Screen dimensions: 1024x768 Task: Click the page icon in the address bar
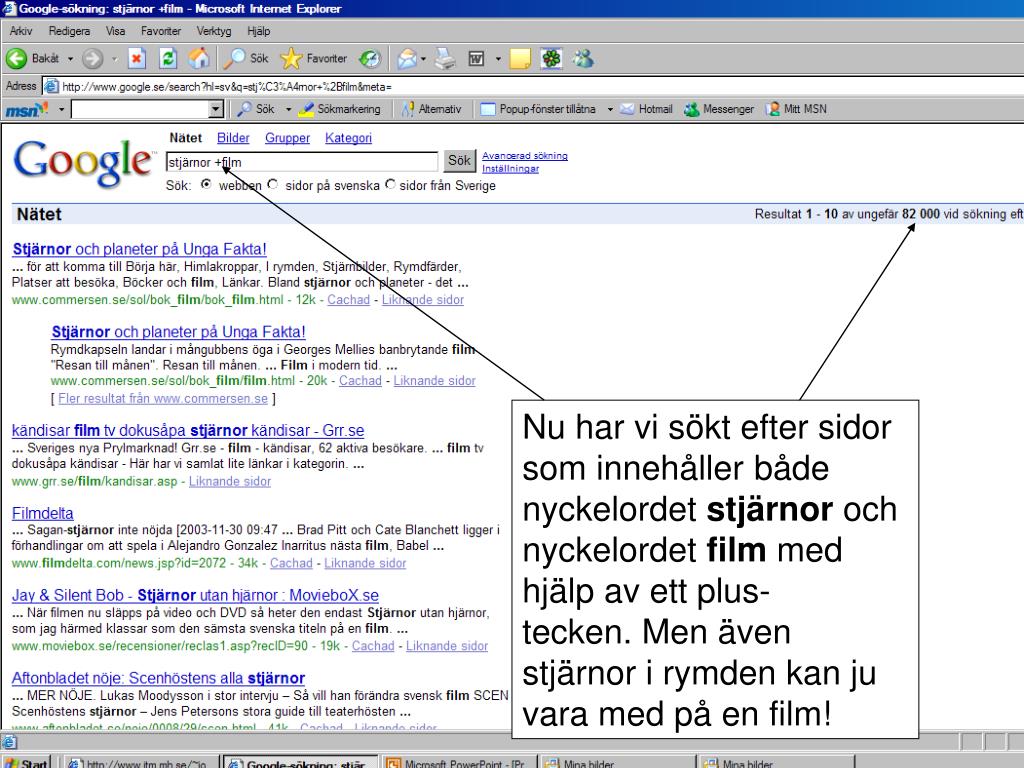click(51, 86)
